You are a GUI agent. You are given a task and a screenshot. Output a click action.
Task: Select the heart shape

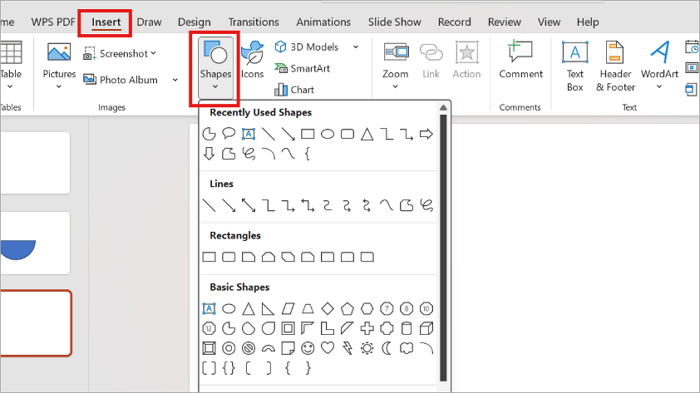click(x=328, y=348)
